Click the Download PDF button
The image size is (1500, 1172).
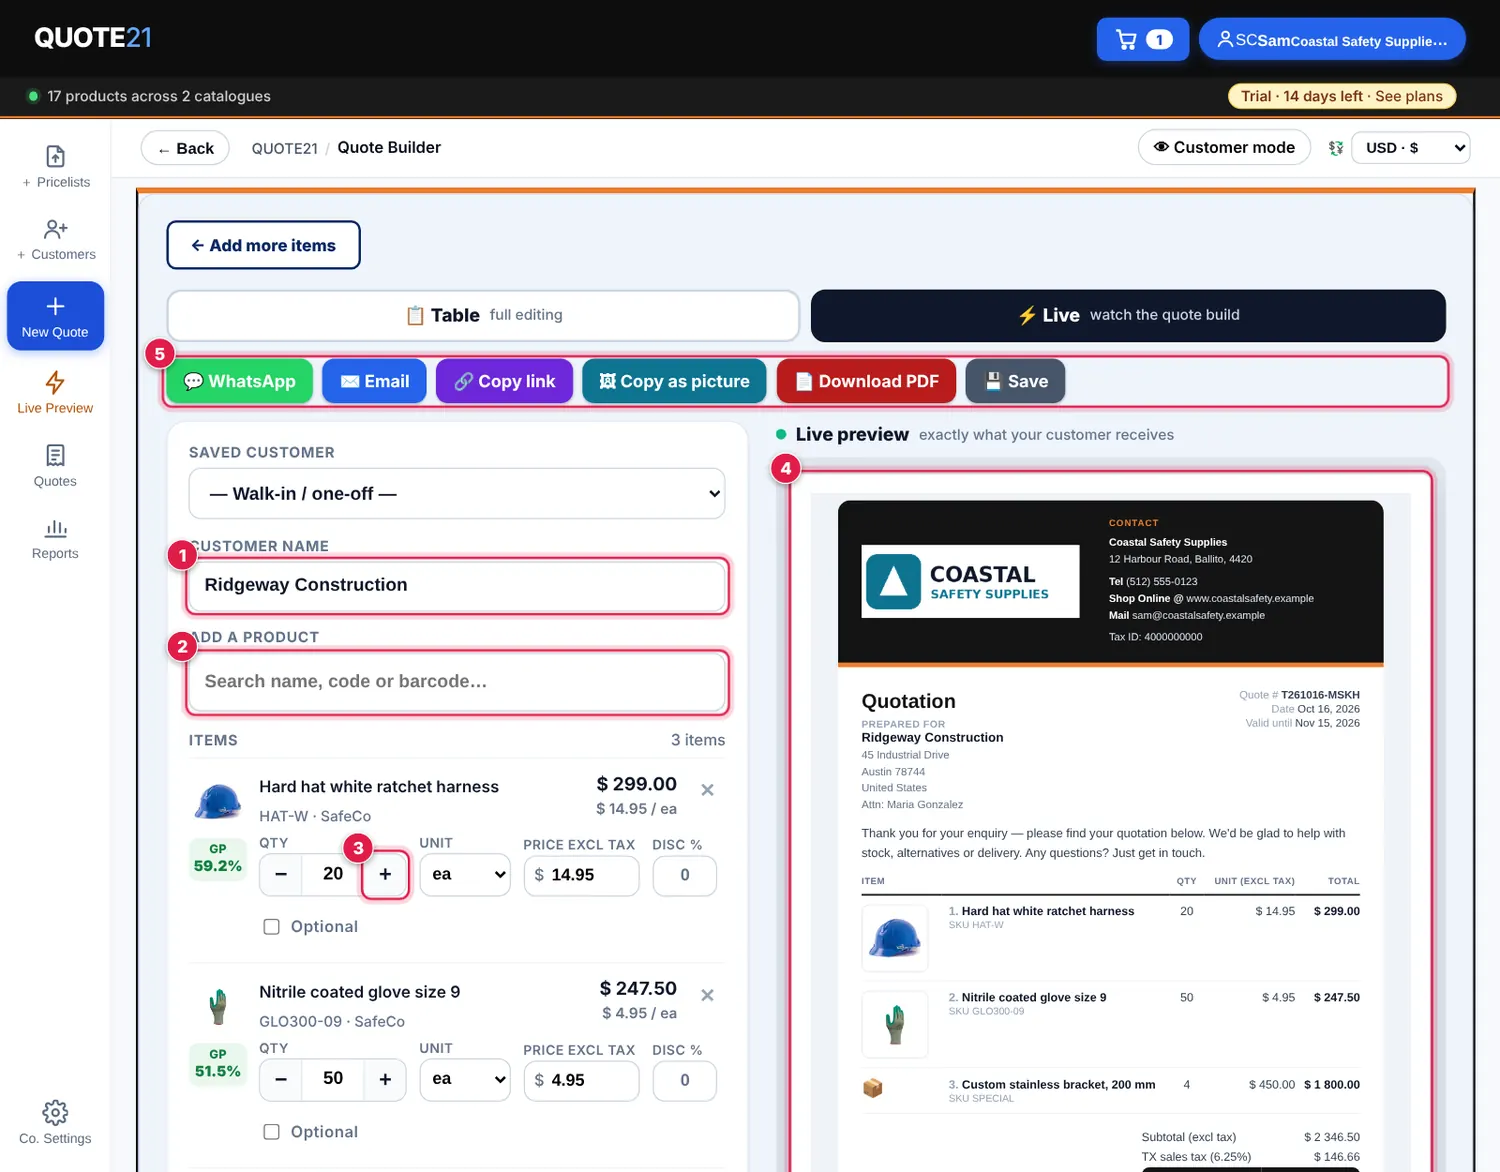pos(866,382)
